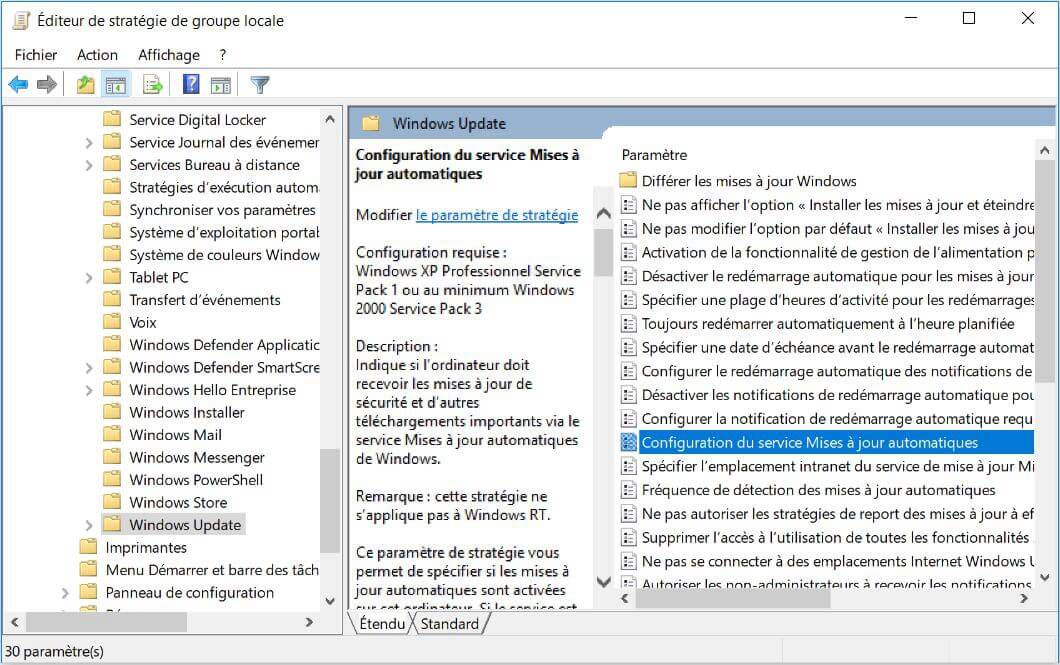
Task: Toggle the action pane toolbar icon
Action: click(x=220, y=85)
